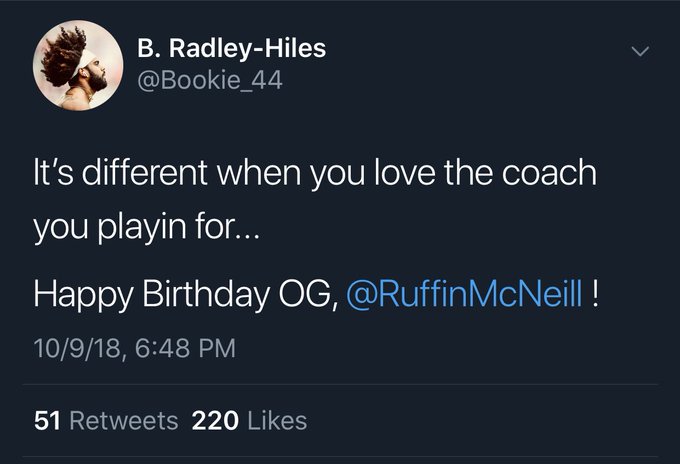The width and height of the screenshot is (680, 464).
Task: Click the divider line above Retweets
Action: pyautogui.click(x=340, y=385)
